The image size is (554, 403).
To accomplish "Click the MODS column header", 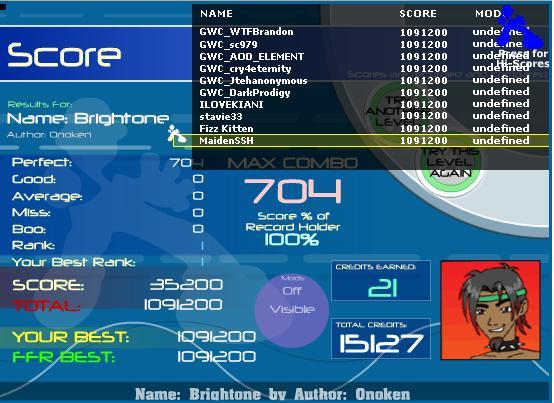I will [489, 14].
